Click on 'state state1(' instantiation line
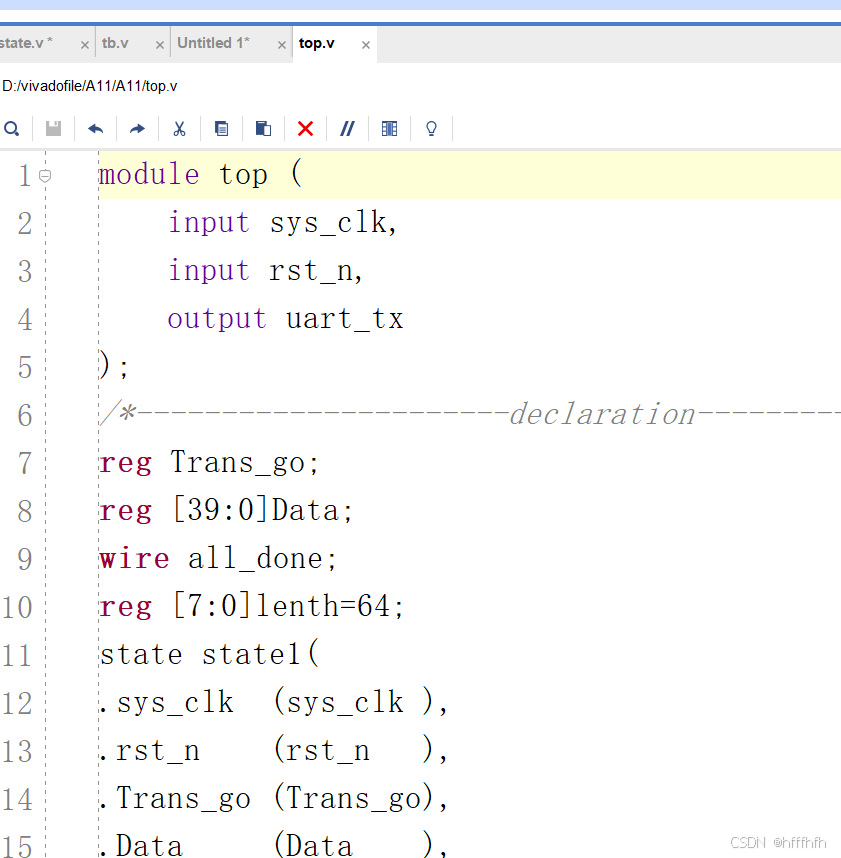The width and height of the screenshot is (841, 858). point(209,654)
